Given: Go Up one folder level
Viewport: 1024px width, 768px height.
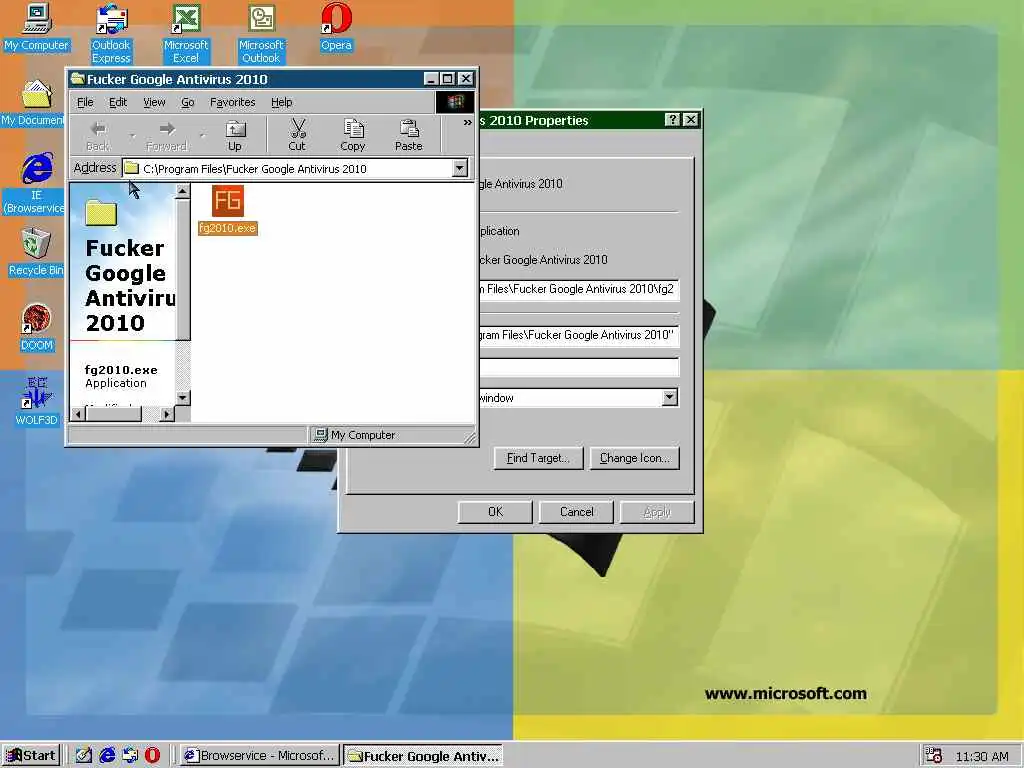Looking at the screenshot, I should (234, 136).
